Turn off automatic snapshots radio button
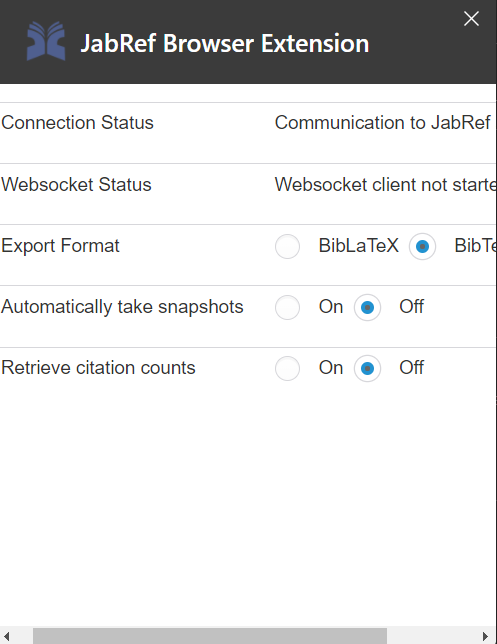497x644 pixels. coord(367,307)
